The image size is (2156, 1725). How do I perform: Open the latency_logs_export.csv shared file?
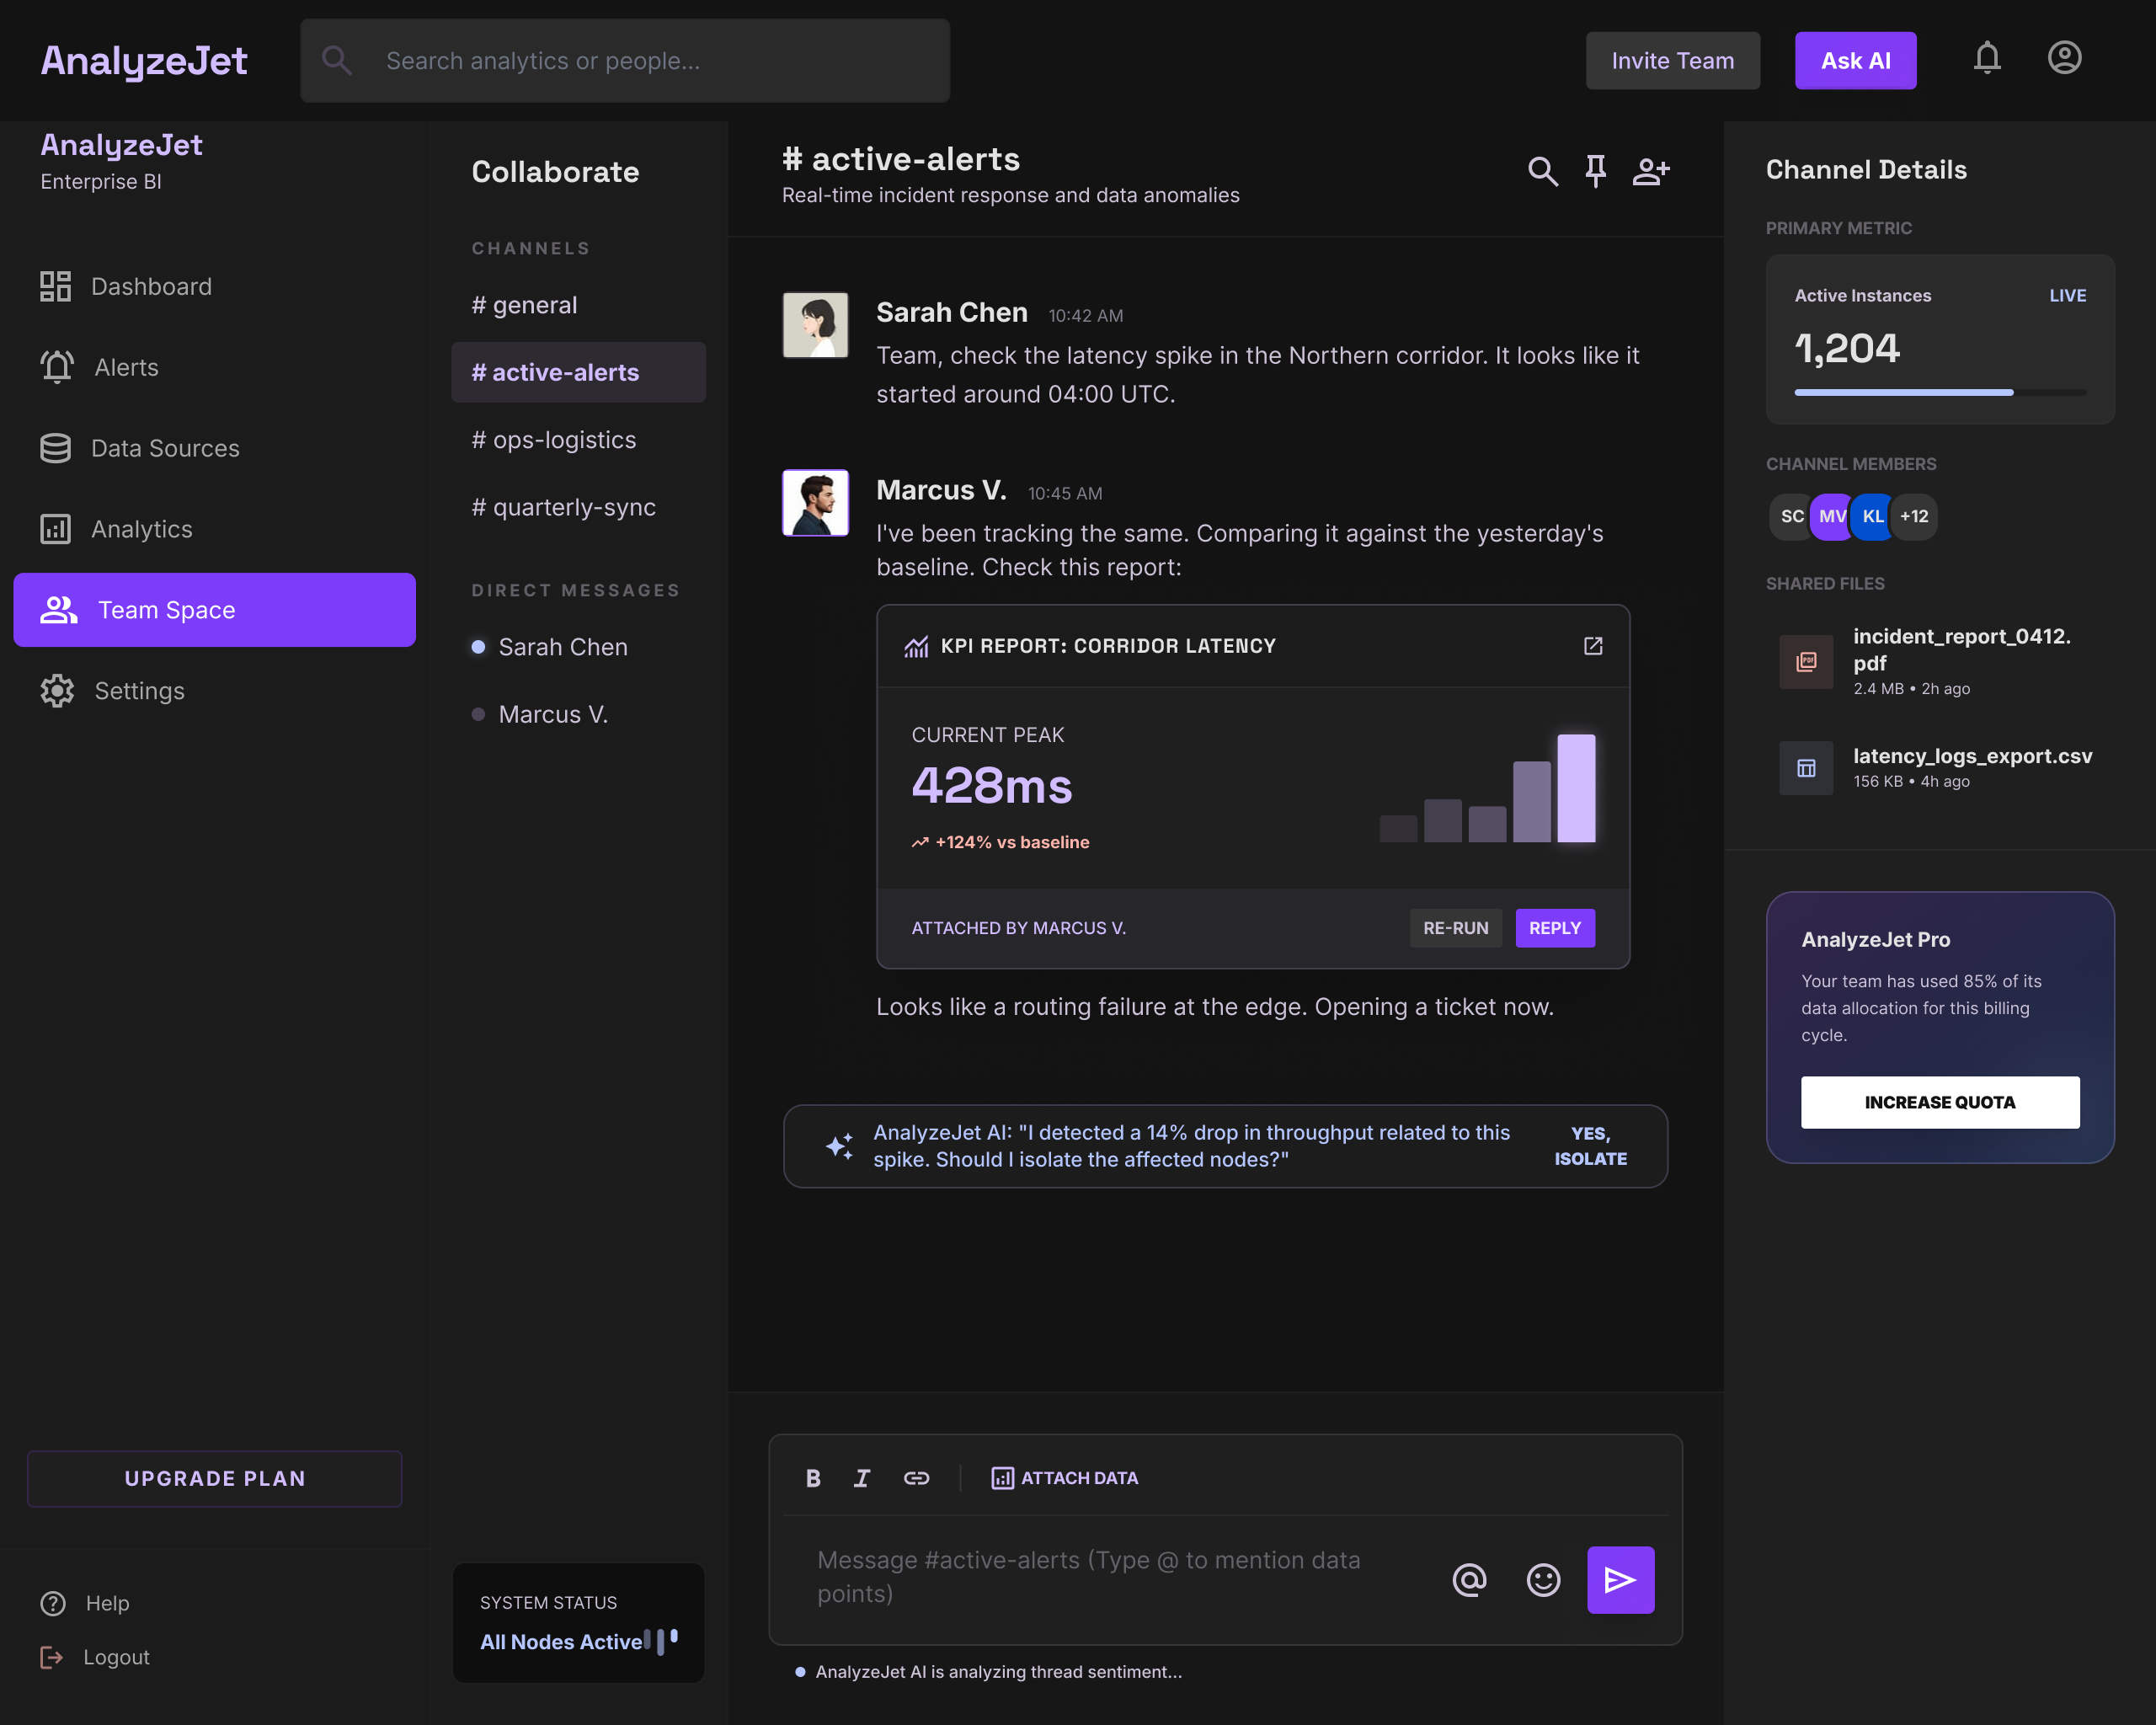click(x=1972, y=756)
